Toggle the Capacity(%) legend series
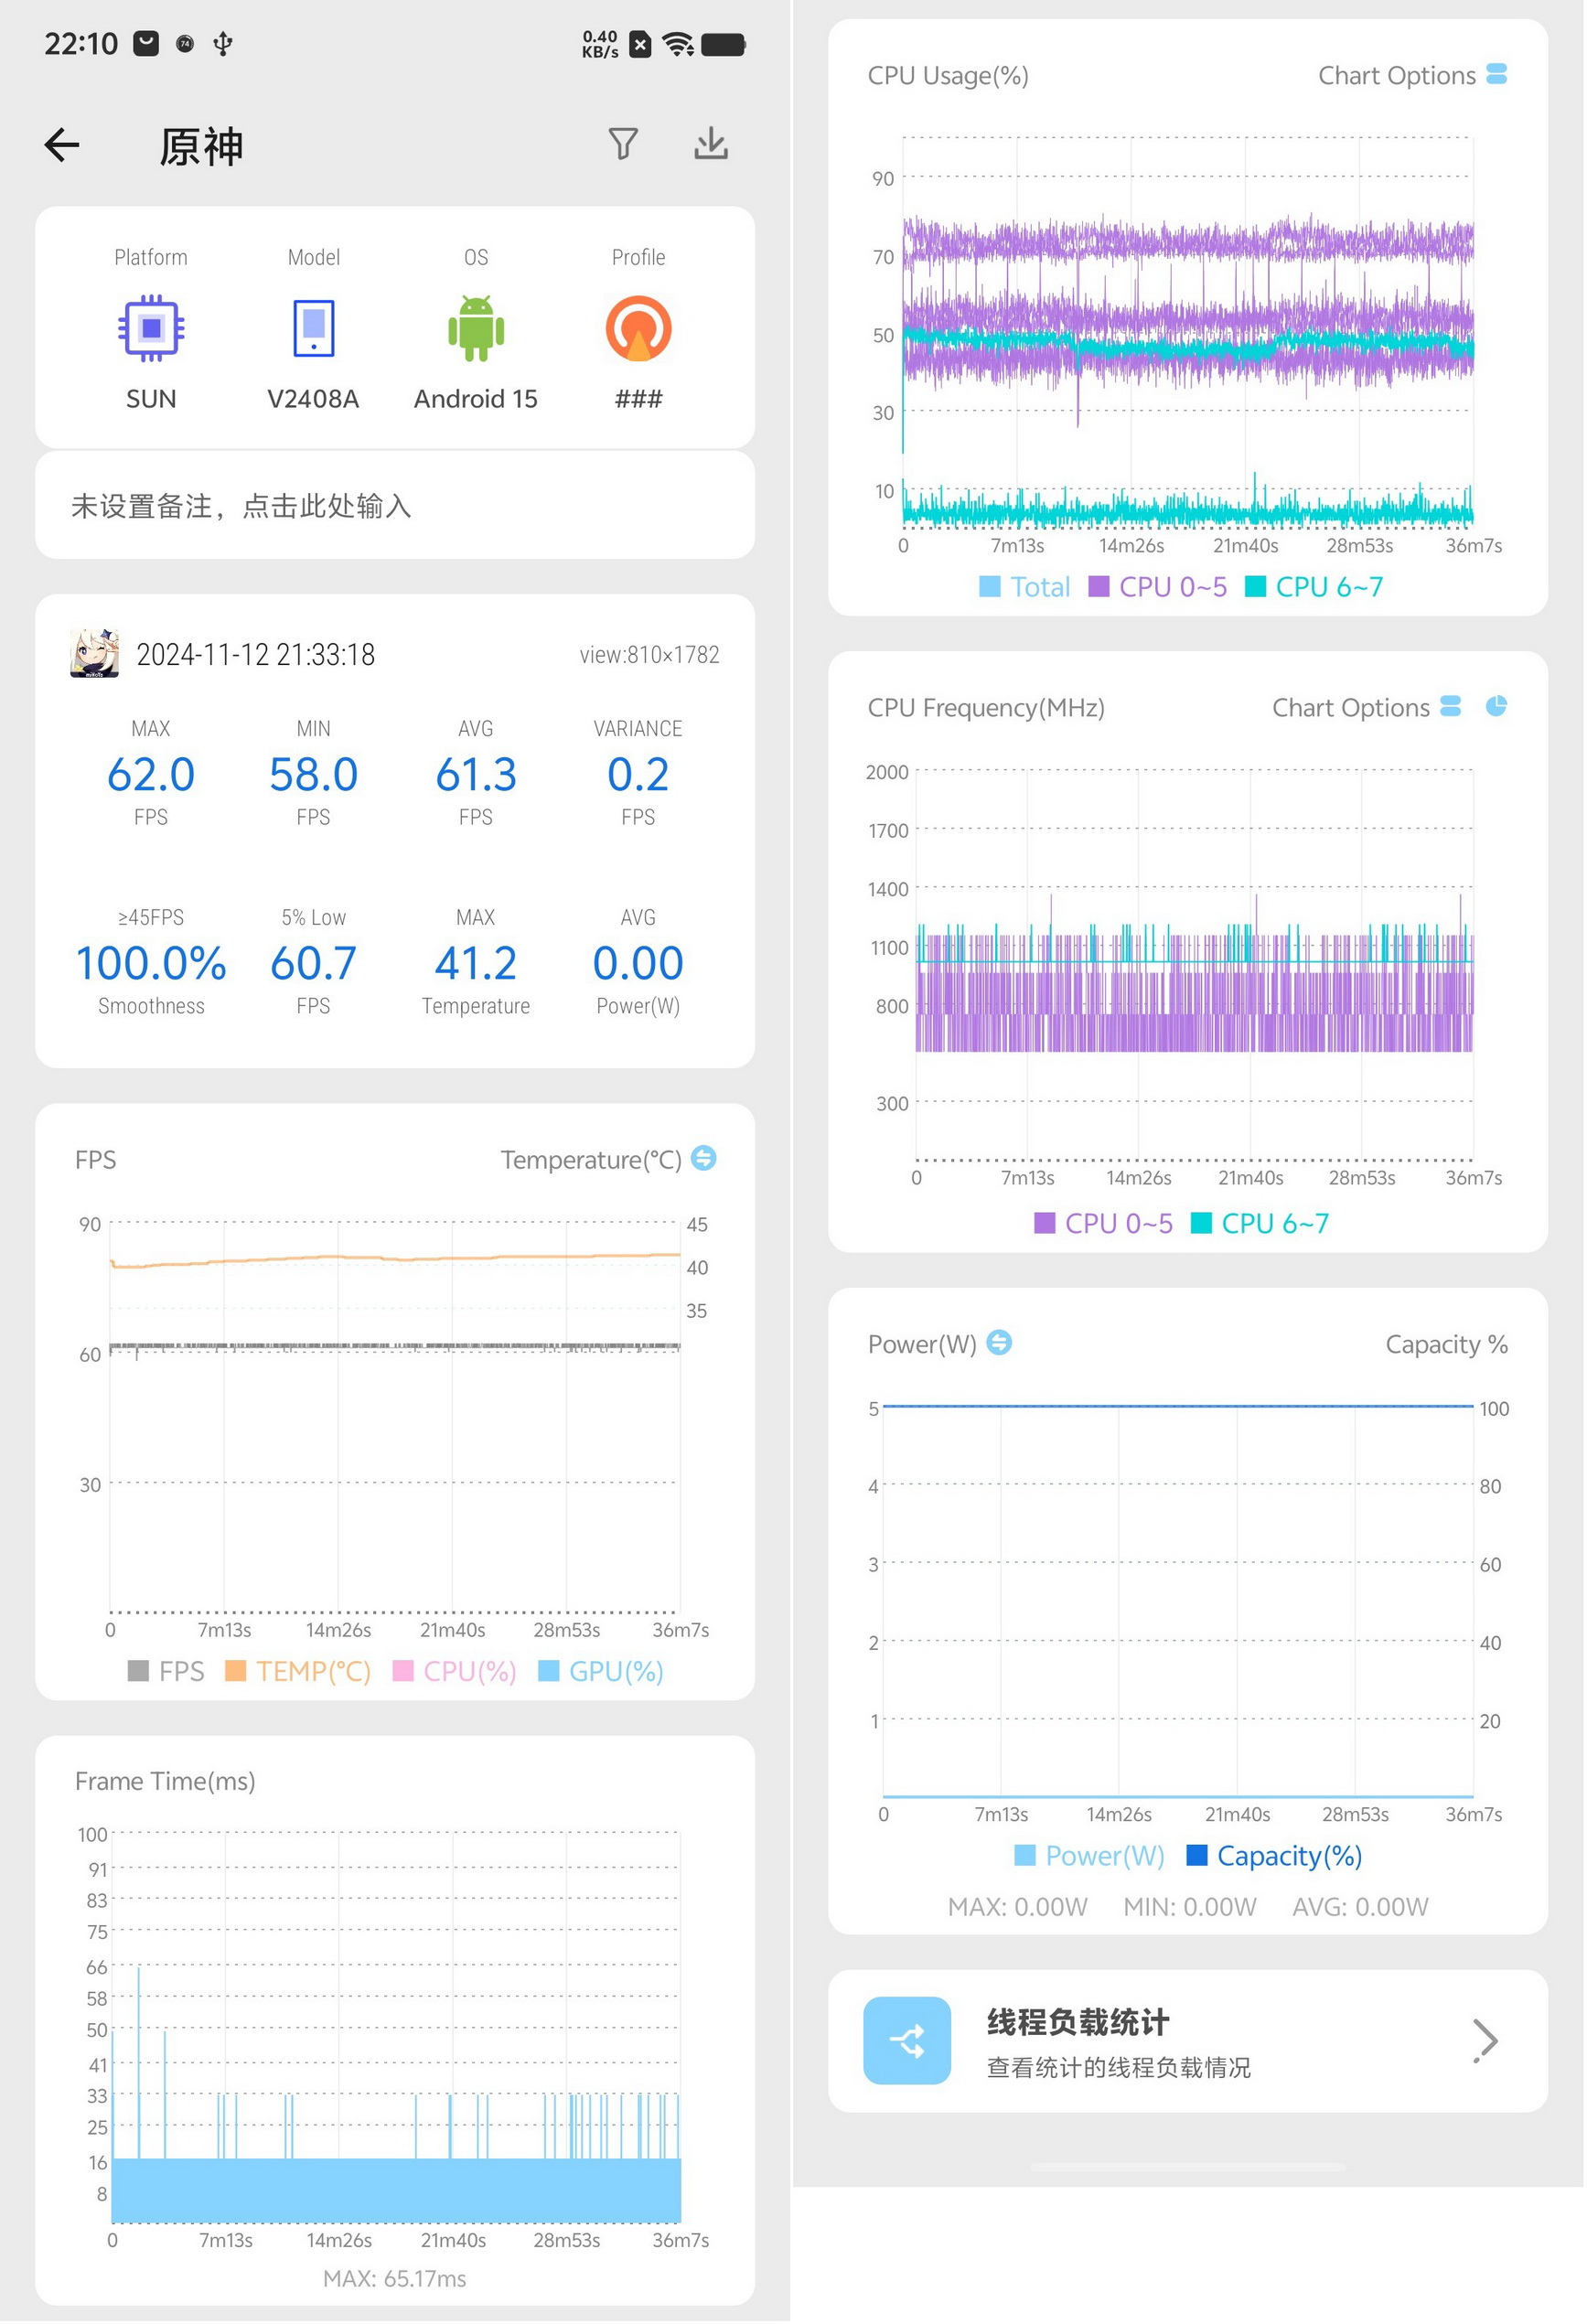This screenshot has width=1587, height=2324. tap(1275, 1857)
